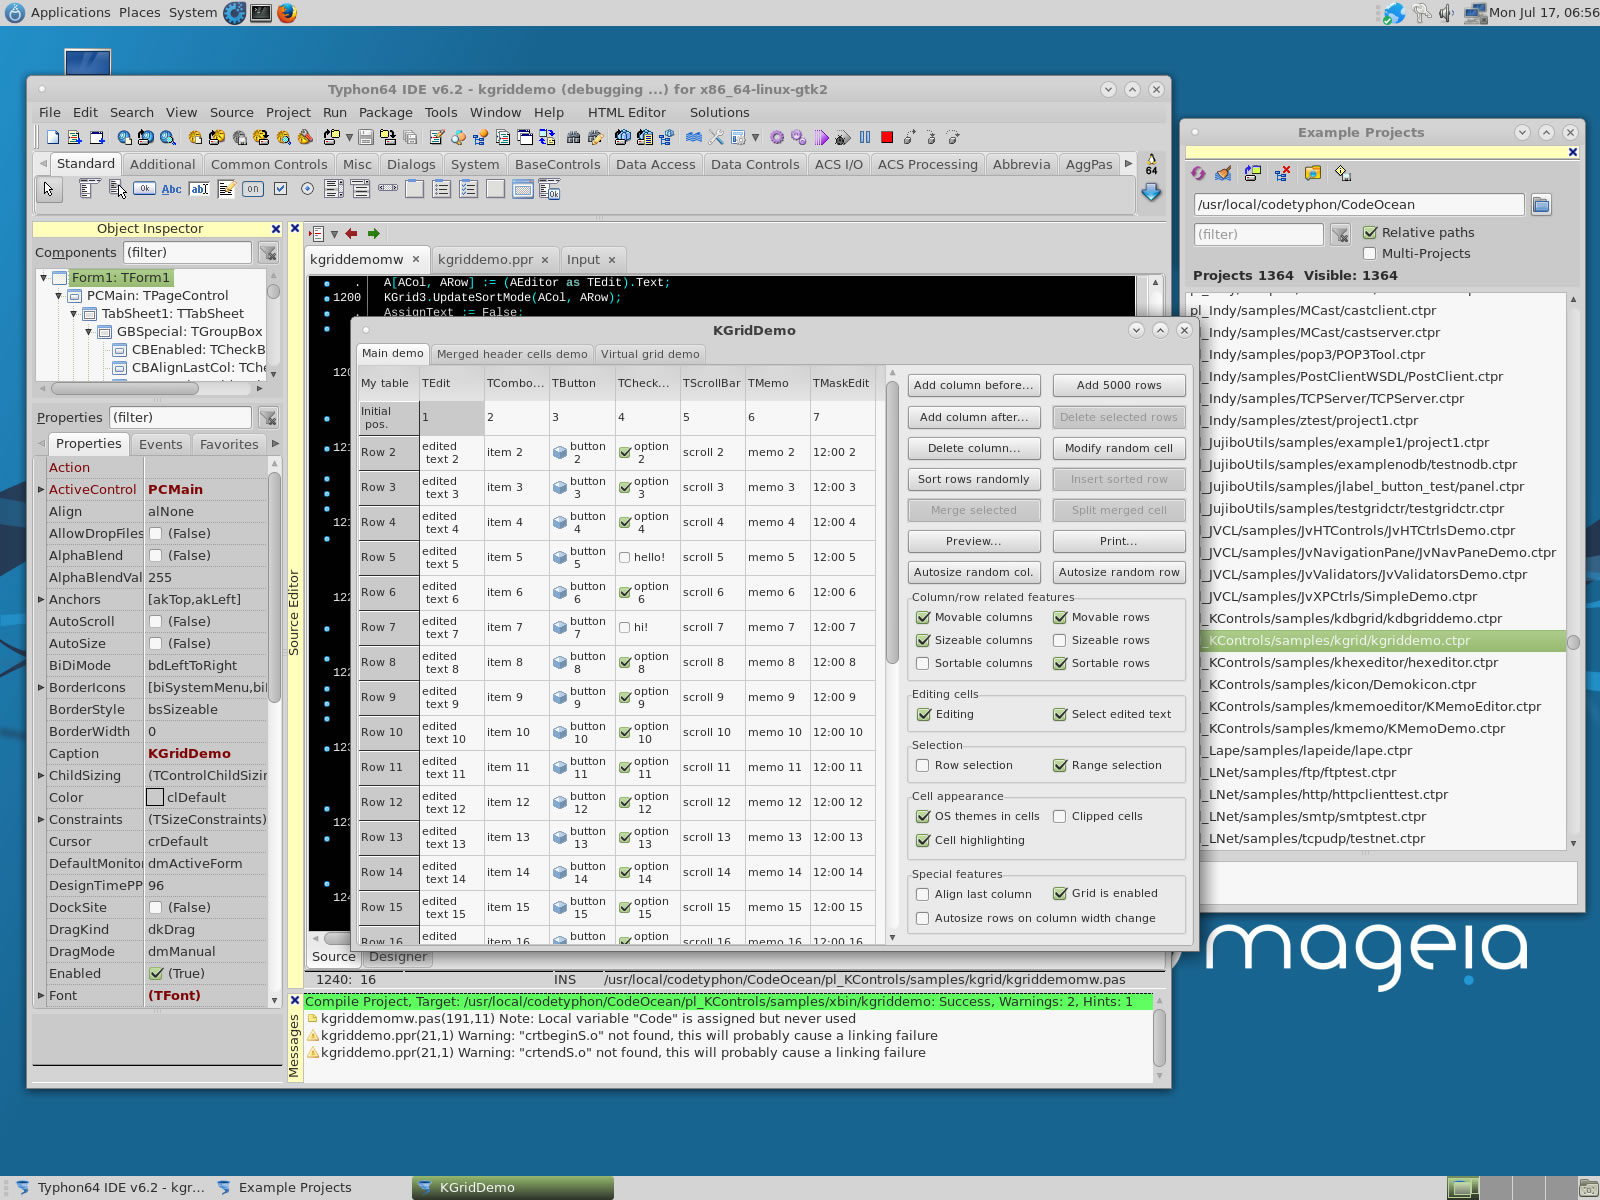This screenshot has height=1200, width=1600.
Task: Open dropdown arrow beside view forms toolbar icon
Action: pos(755,138)
